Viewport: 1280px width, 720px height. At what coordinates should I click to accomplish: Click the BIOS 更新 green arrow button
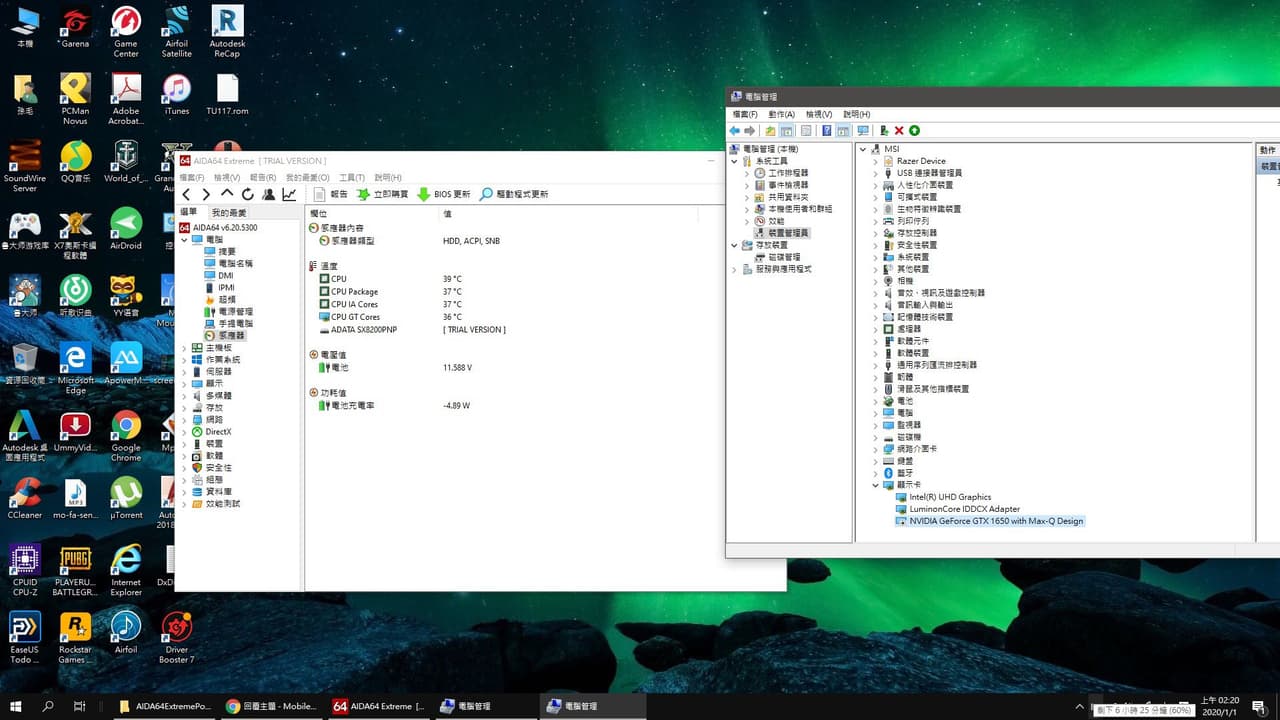click(x=444, y=194)
